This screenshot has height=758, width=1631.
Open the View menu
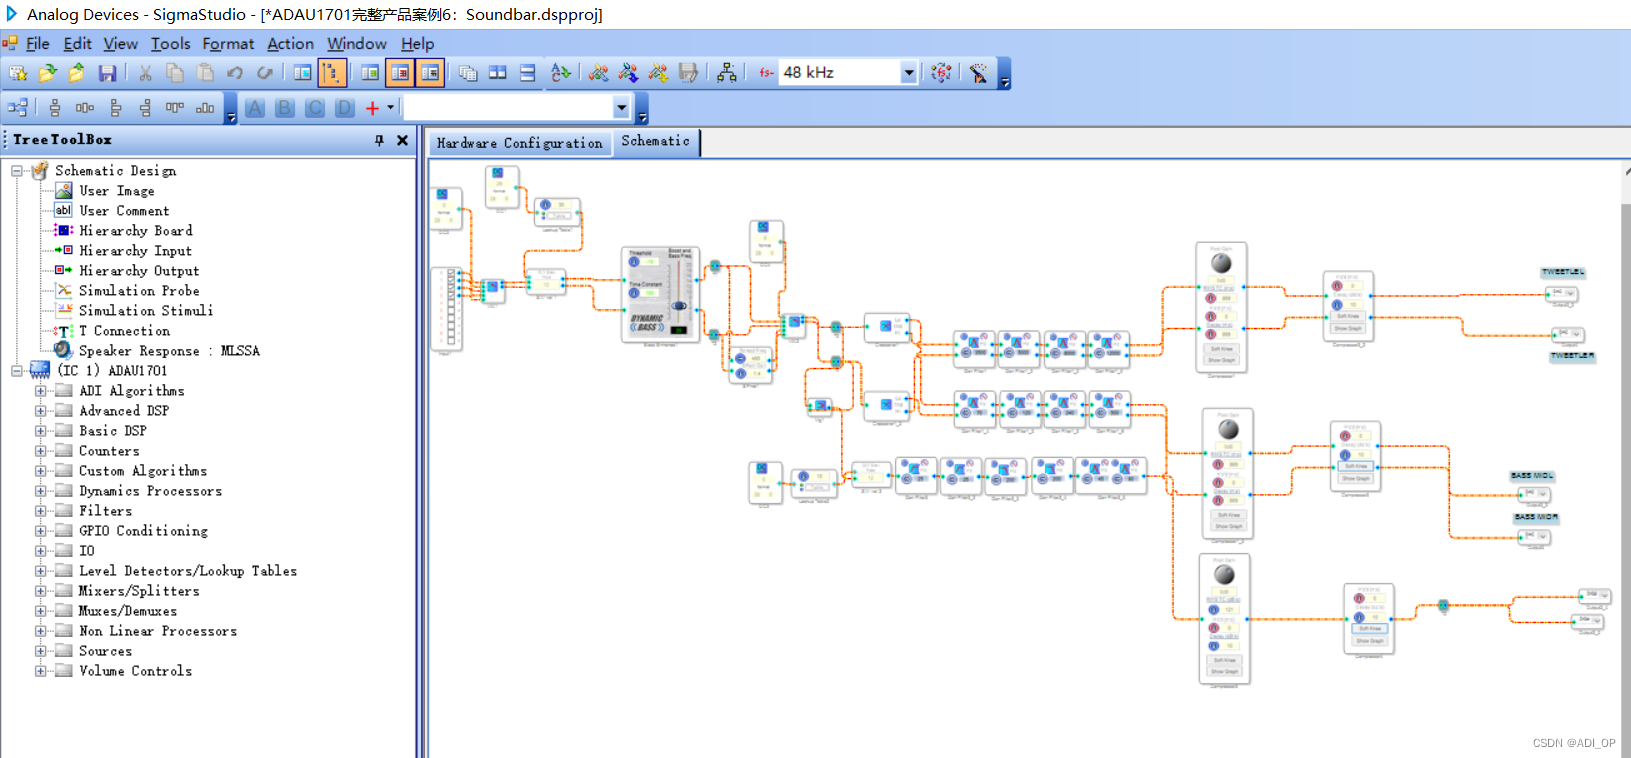coord(121,44)
